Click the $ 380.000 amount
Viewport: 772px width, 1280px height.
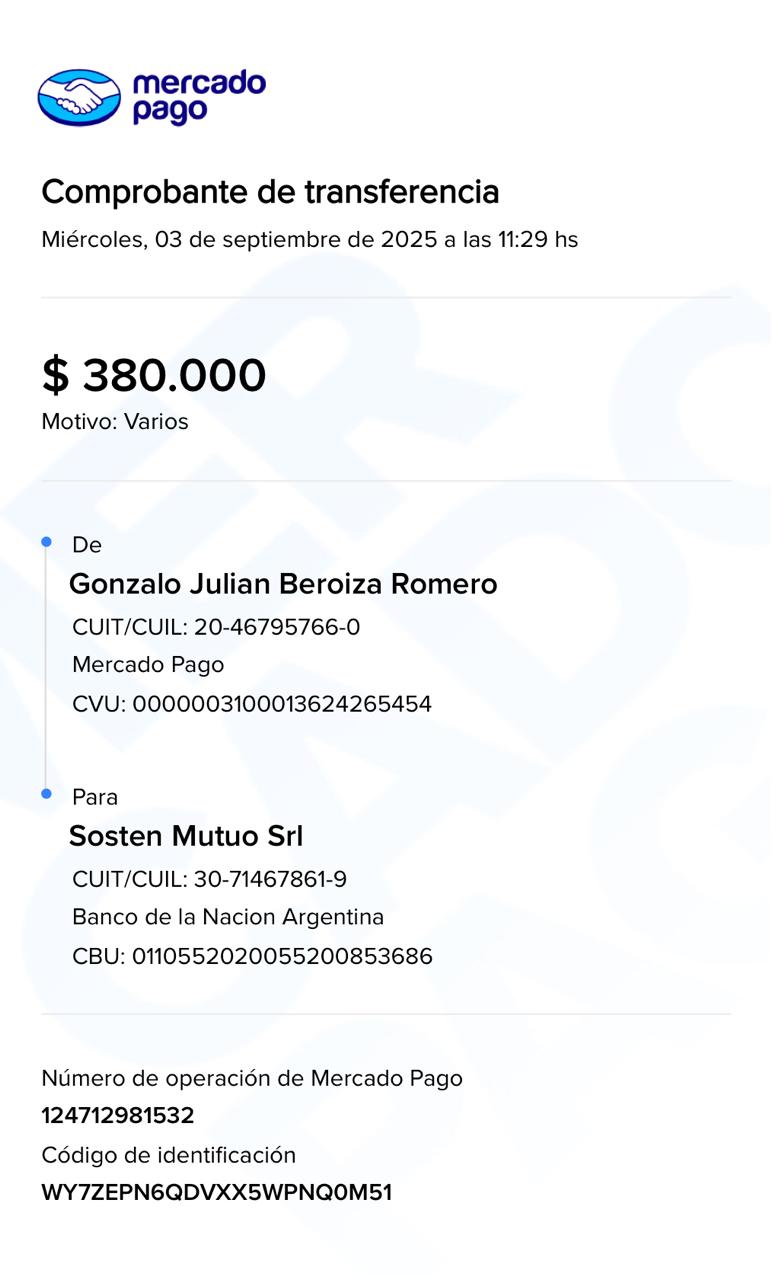pyautogui.click(x=154, y=375)
